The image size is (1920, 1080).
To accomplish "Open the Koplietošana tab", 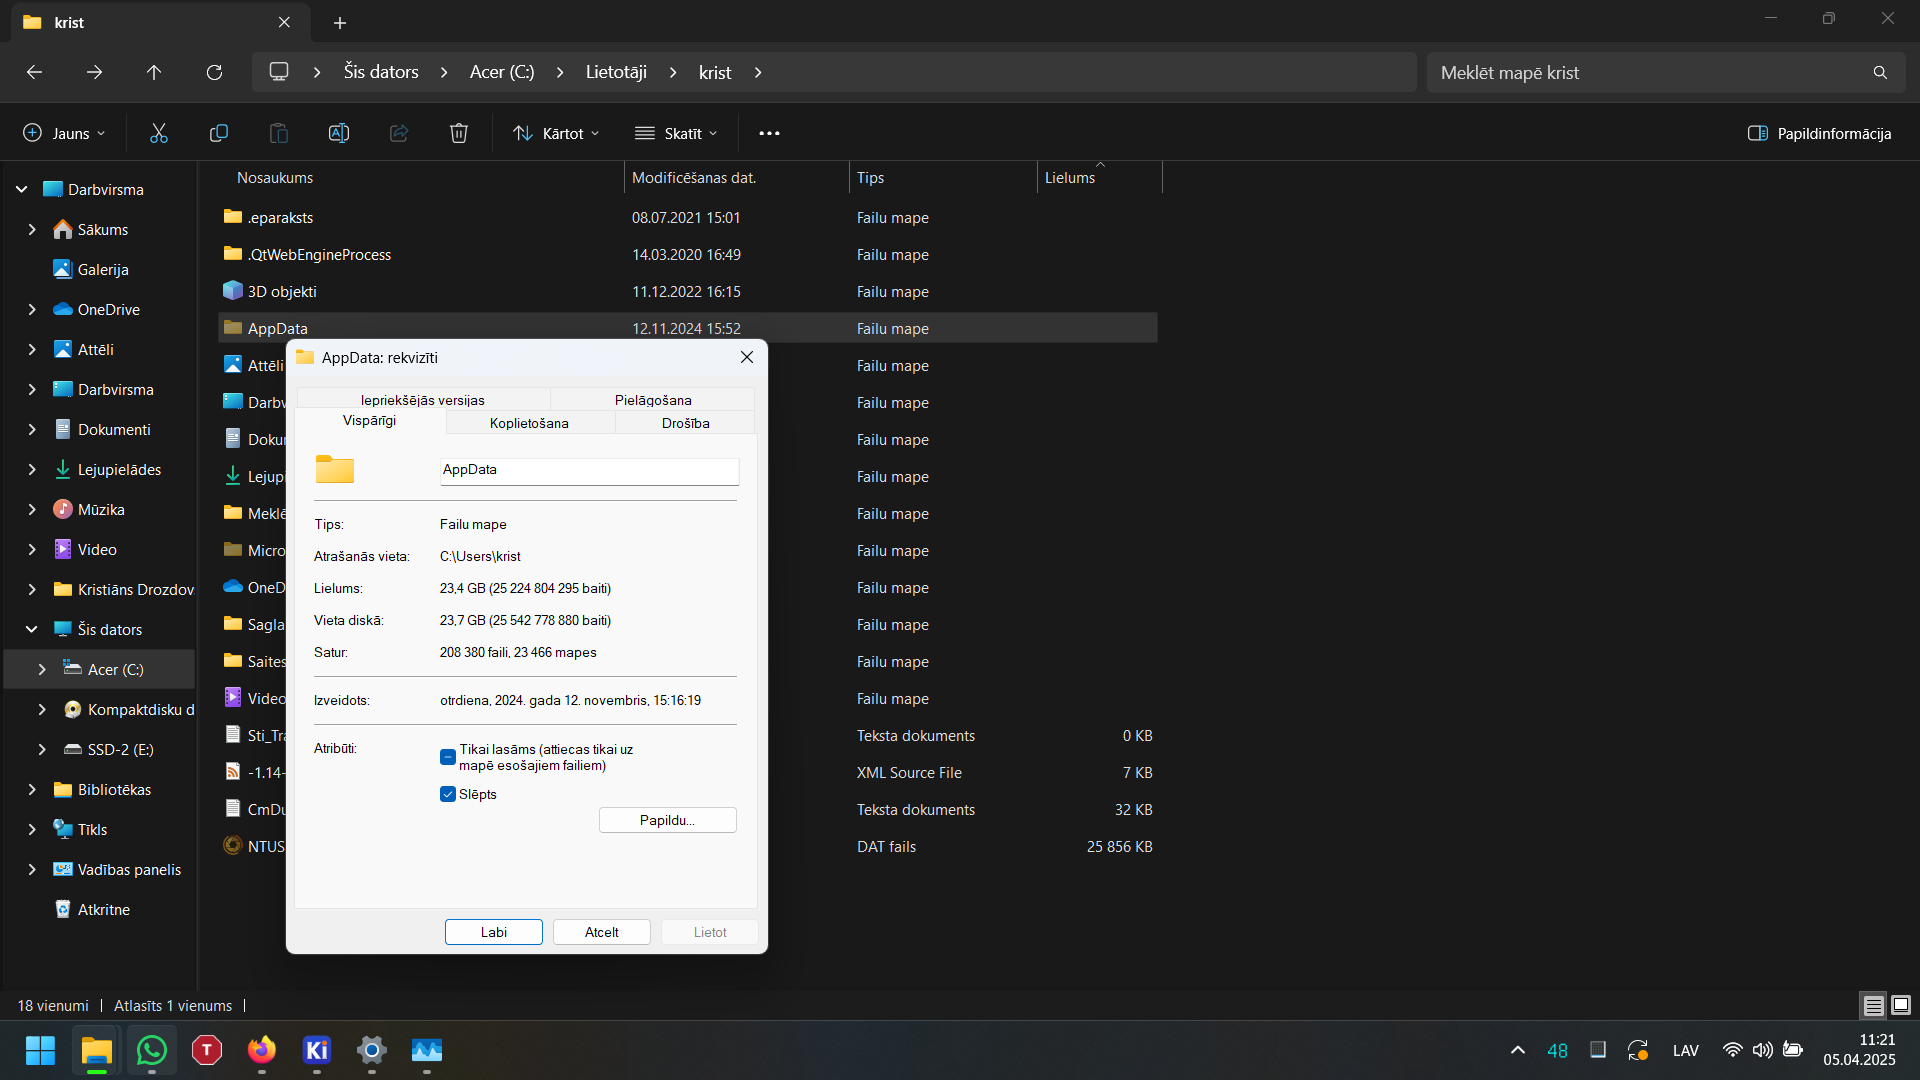I will pyautogui.click(x=529, y=423).
